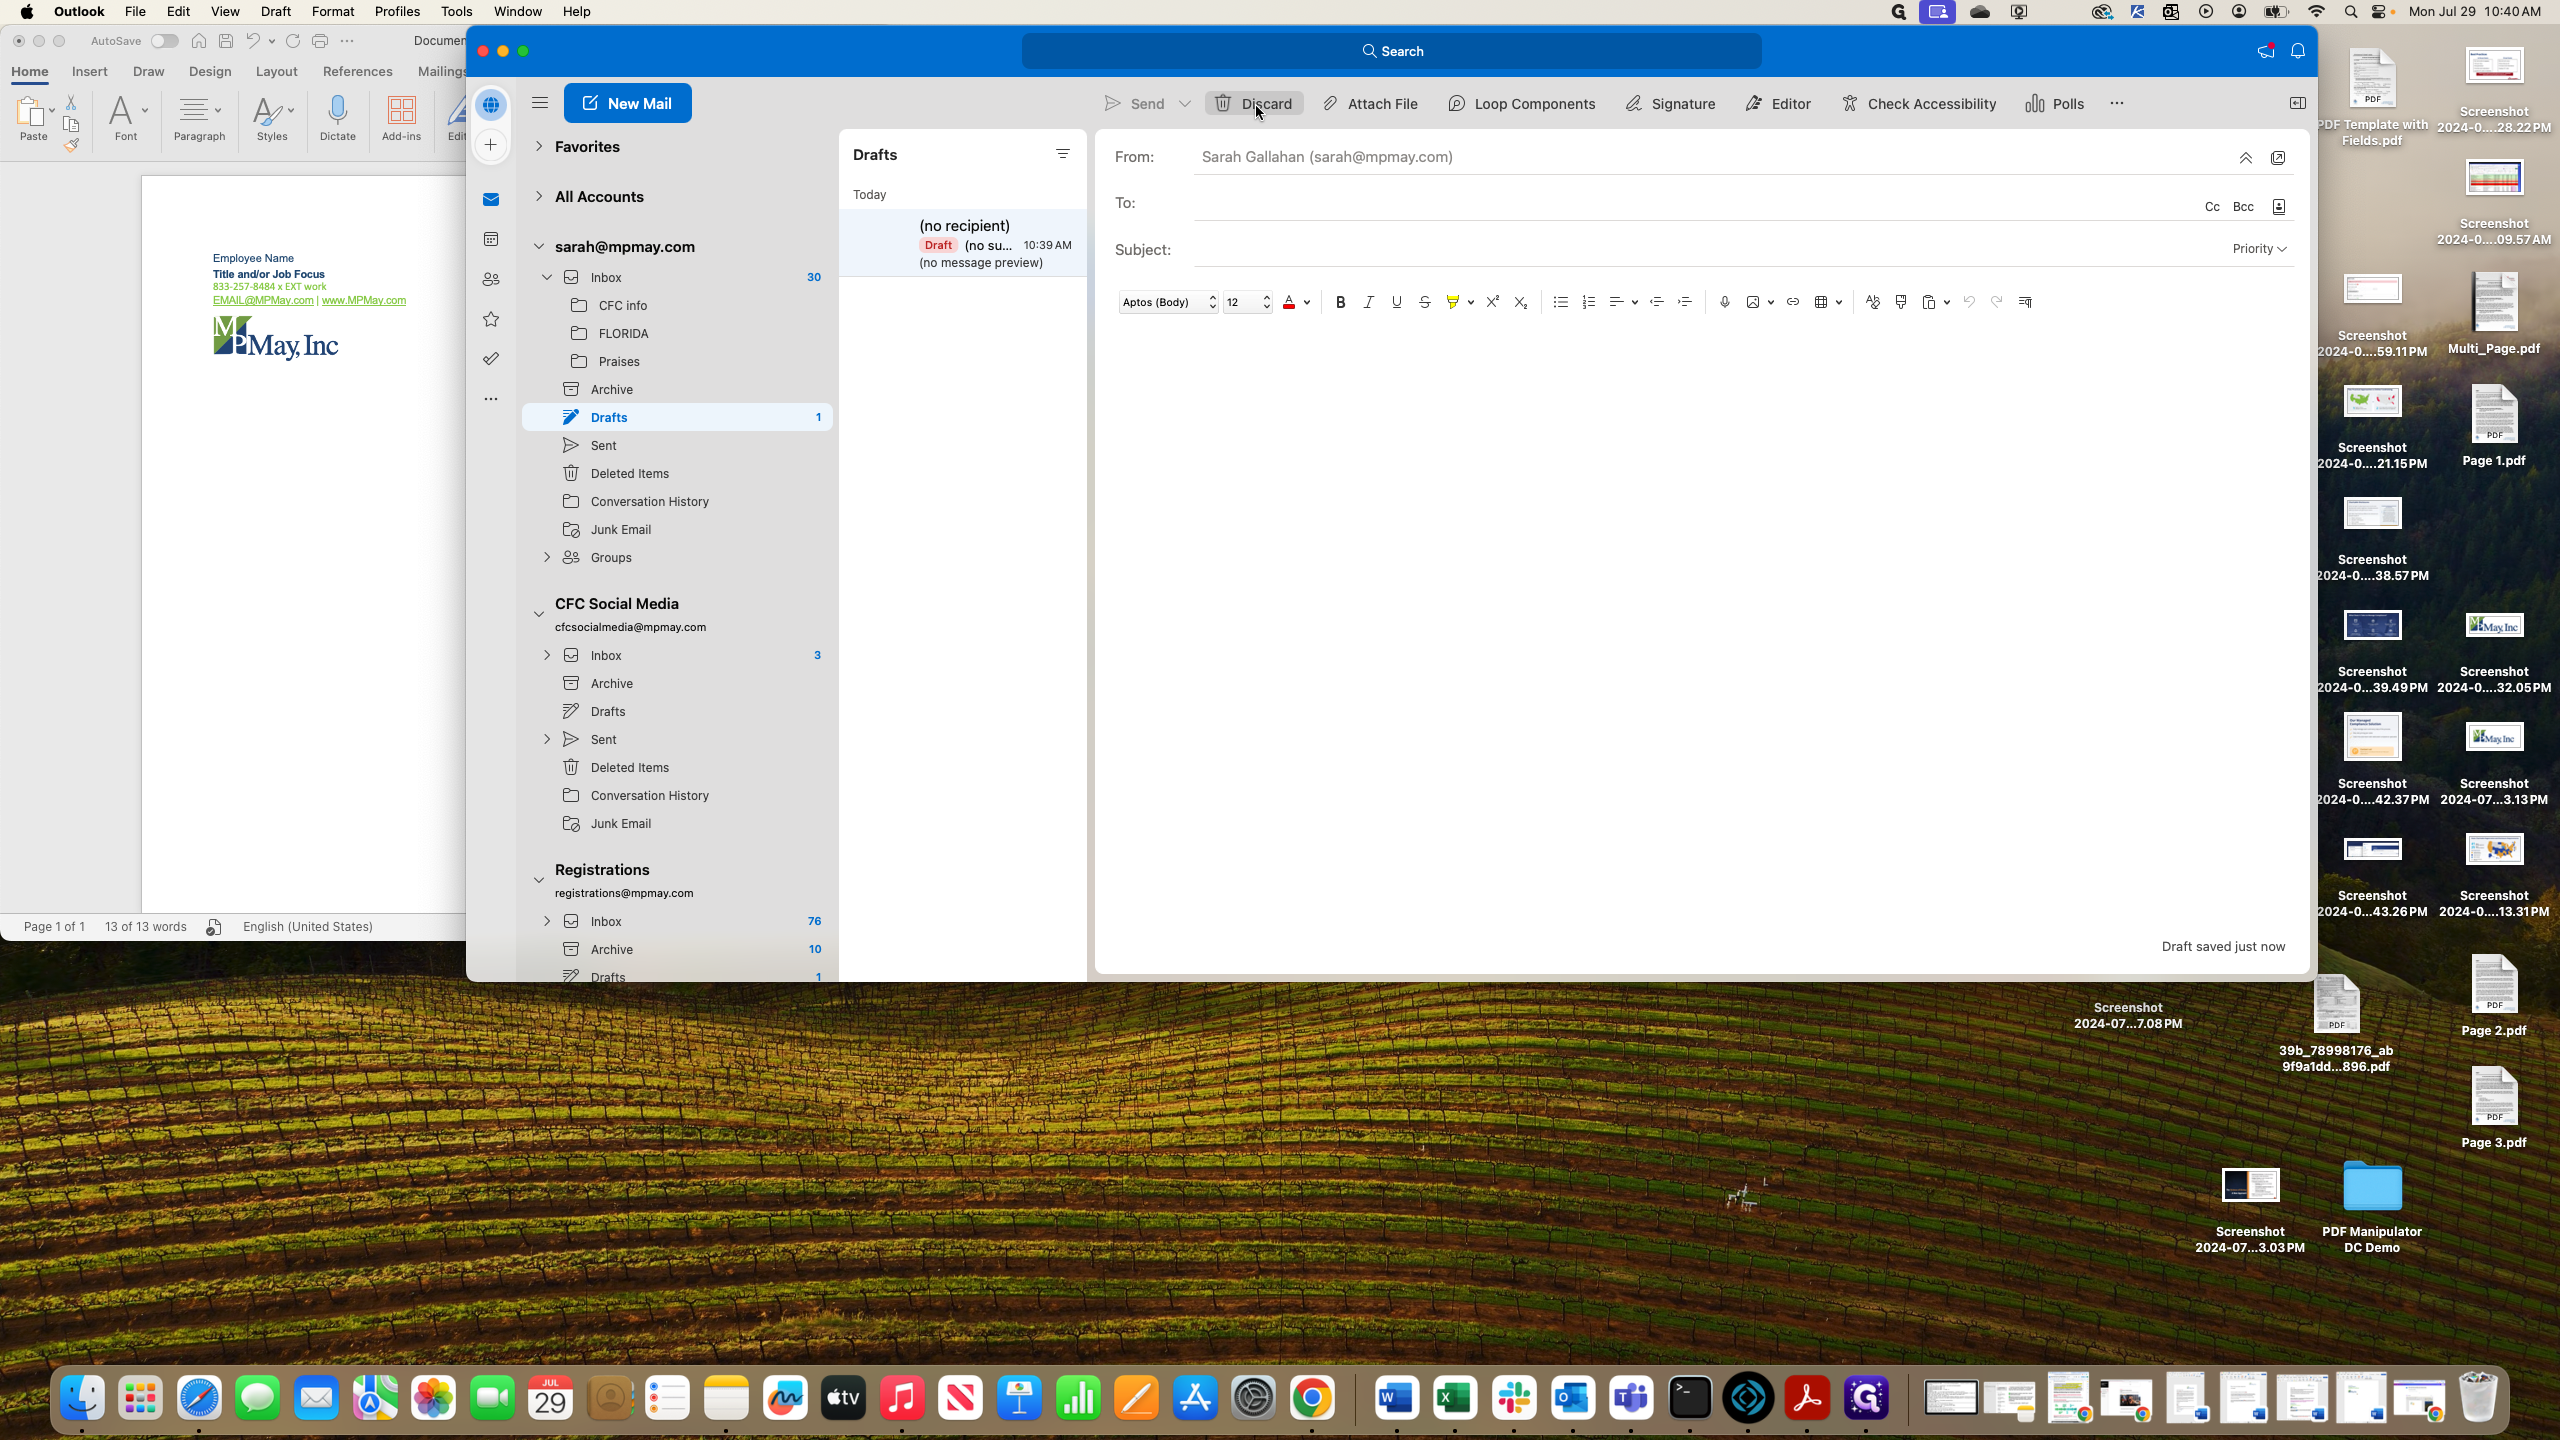
Task: Apply the red font color
Action: tap(1289, 302)
